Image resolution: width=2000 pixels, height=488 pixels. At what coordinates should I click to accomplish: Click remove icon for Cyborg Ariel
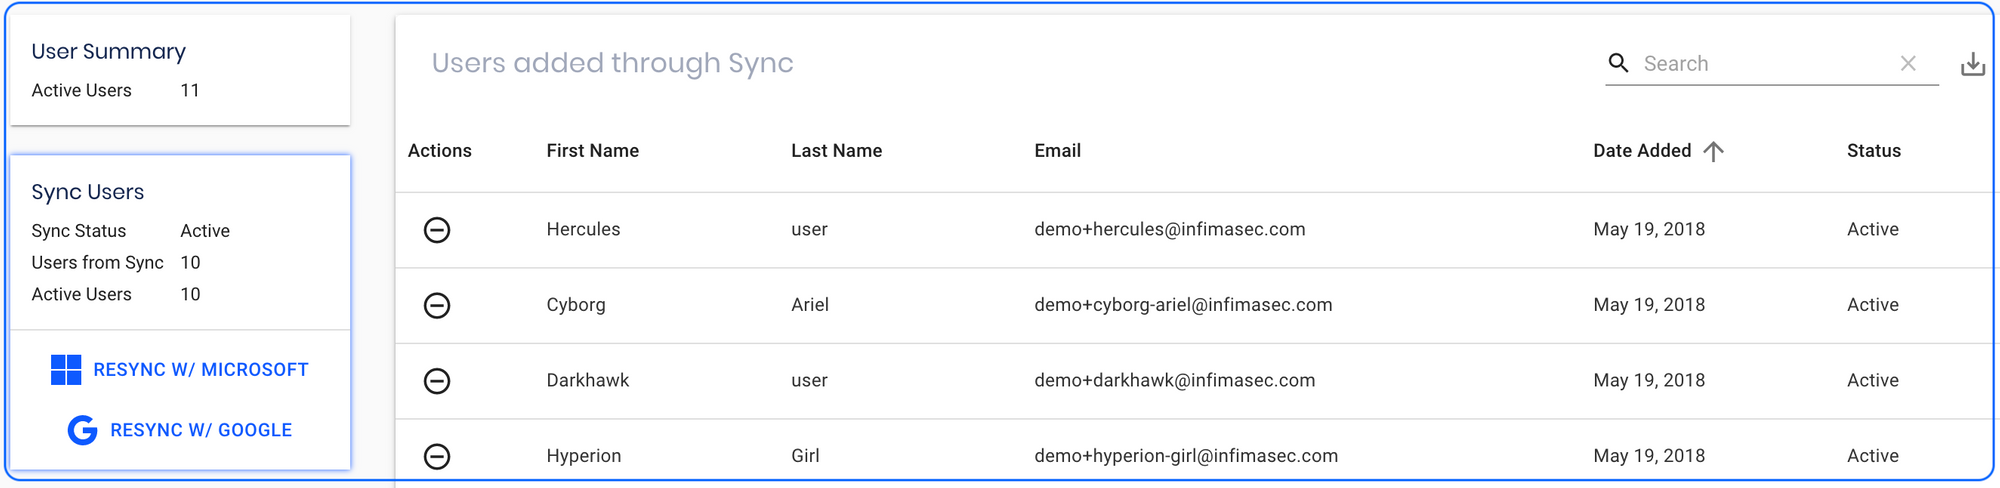(x=437, y=305)
